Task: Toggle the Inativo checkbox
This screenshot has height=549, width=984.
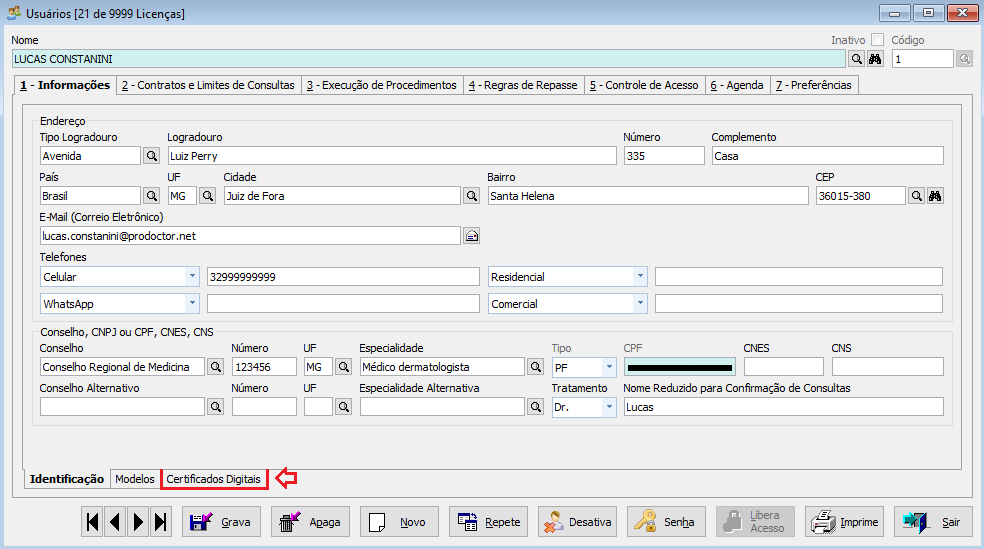Action: coord(877,40)
